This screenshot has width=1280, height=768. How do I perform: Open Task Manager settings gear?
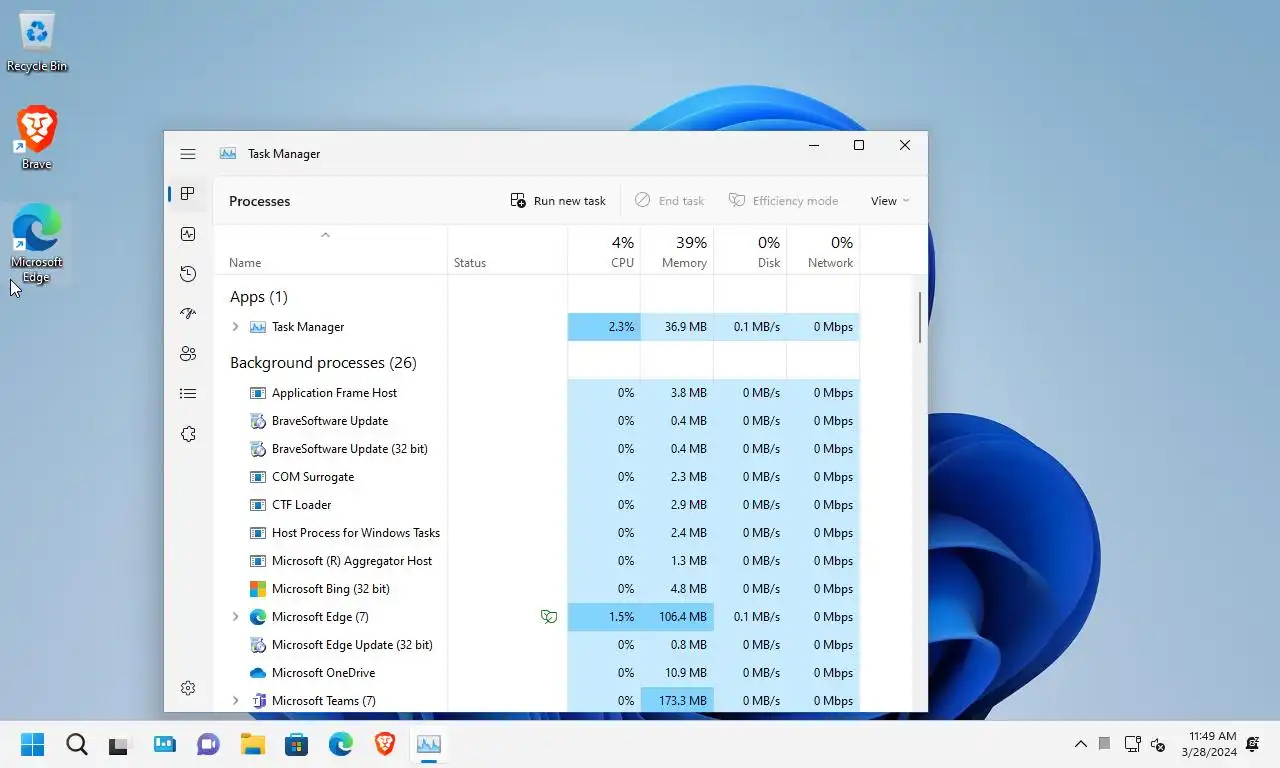tap(188, 688)
